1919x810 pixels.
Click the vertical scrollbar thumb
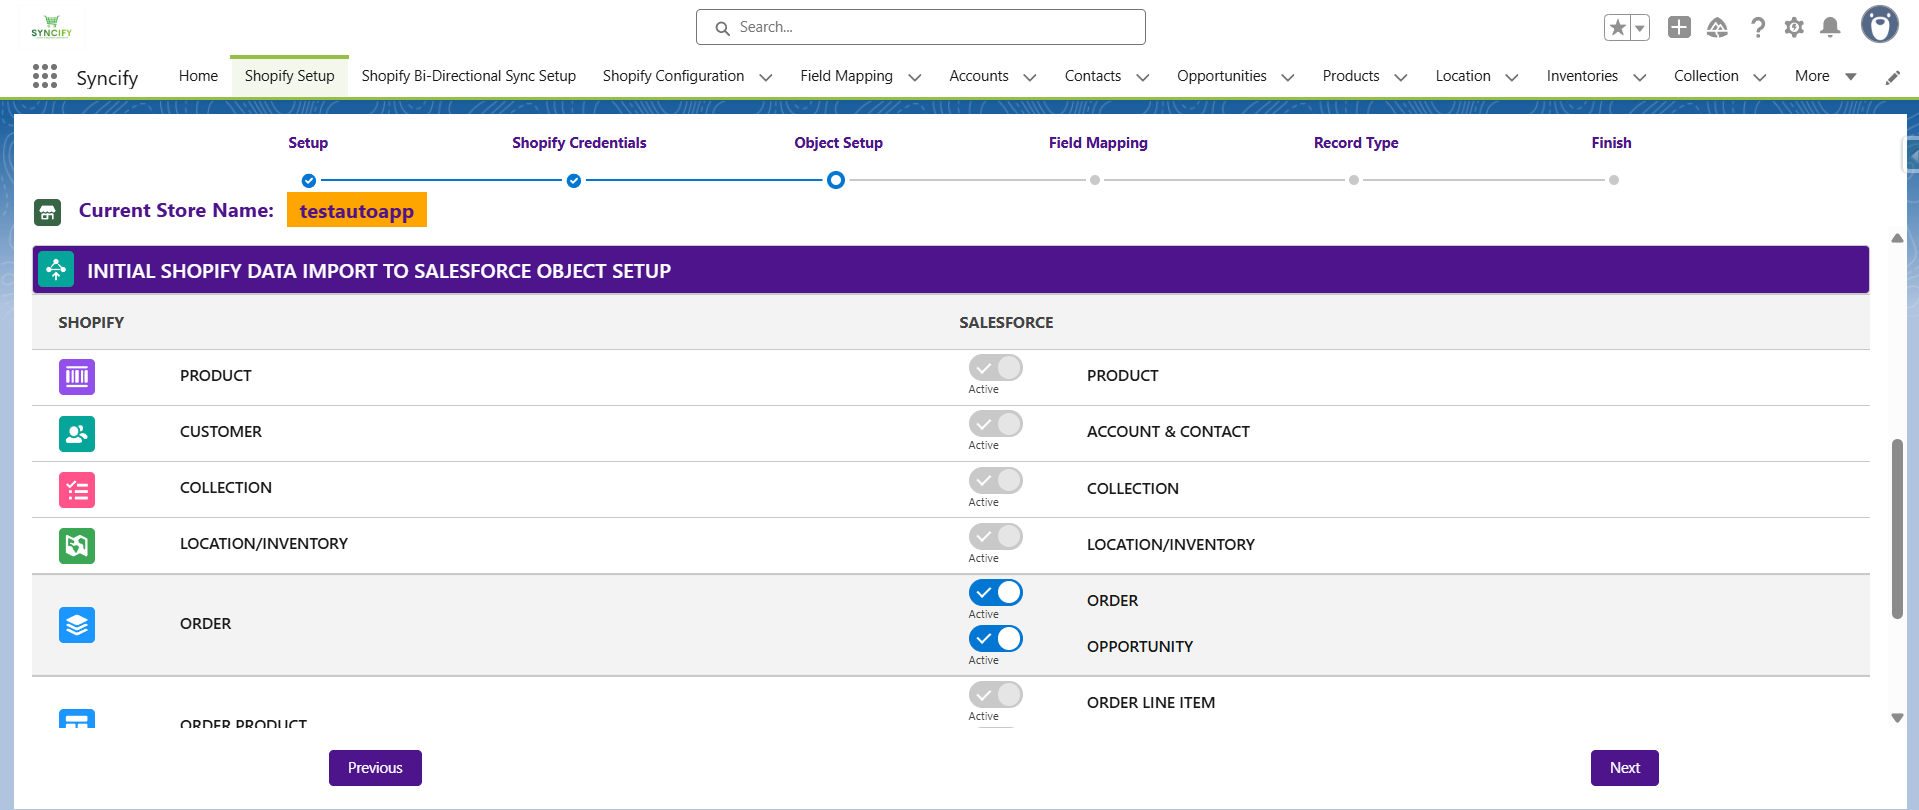(x=1897, y=529)
